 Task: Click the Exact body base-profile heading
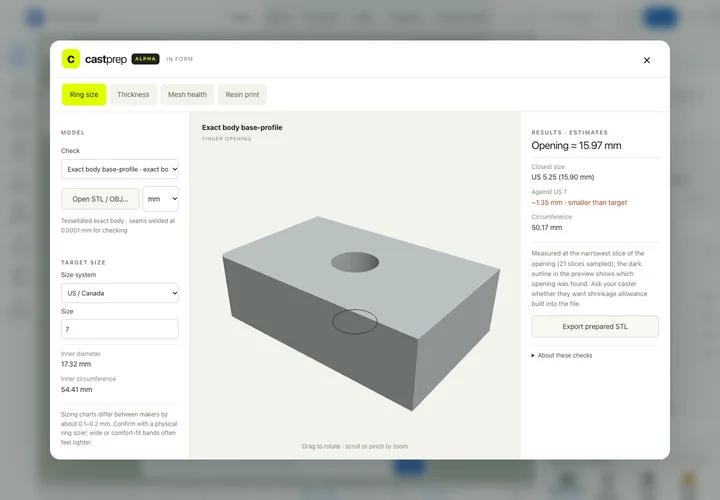(242, 128)
